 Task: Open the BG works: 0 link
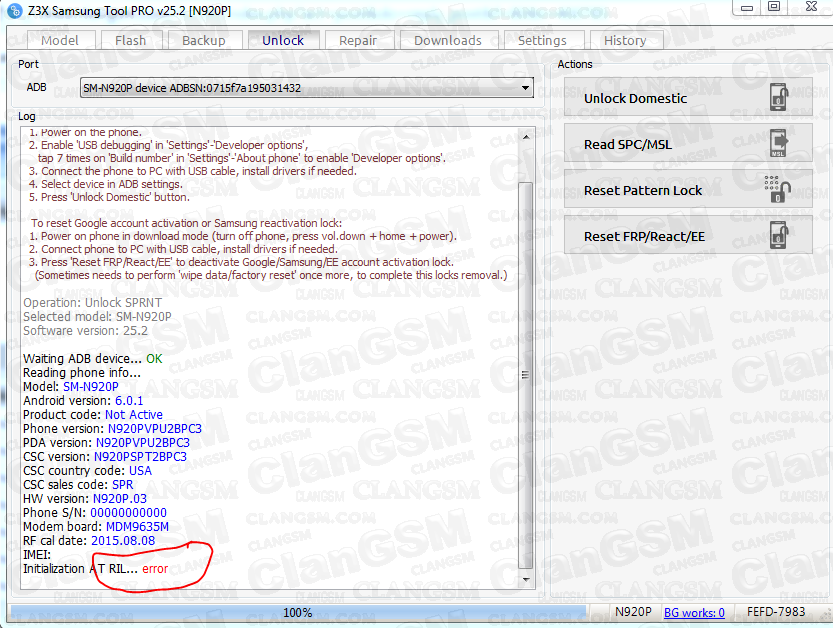694,613
